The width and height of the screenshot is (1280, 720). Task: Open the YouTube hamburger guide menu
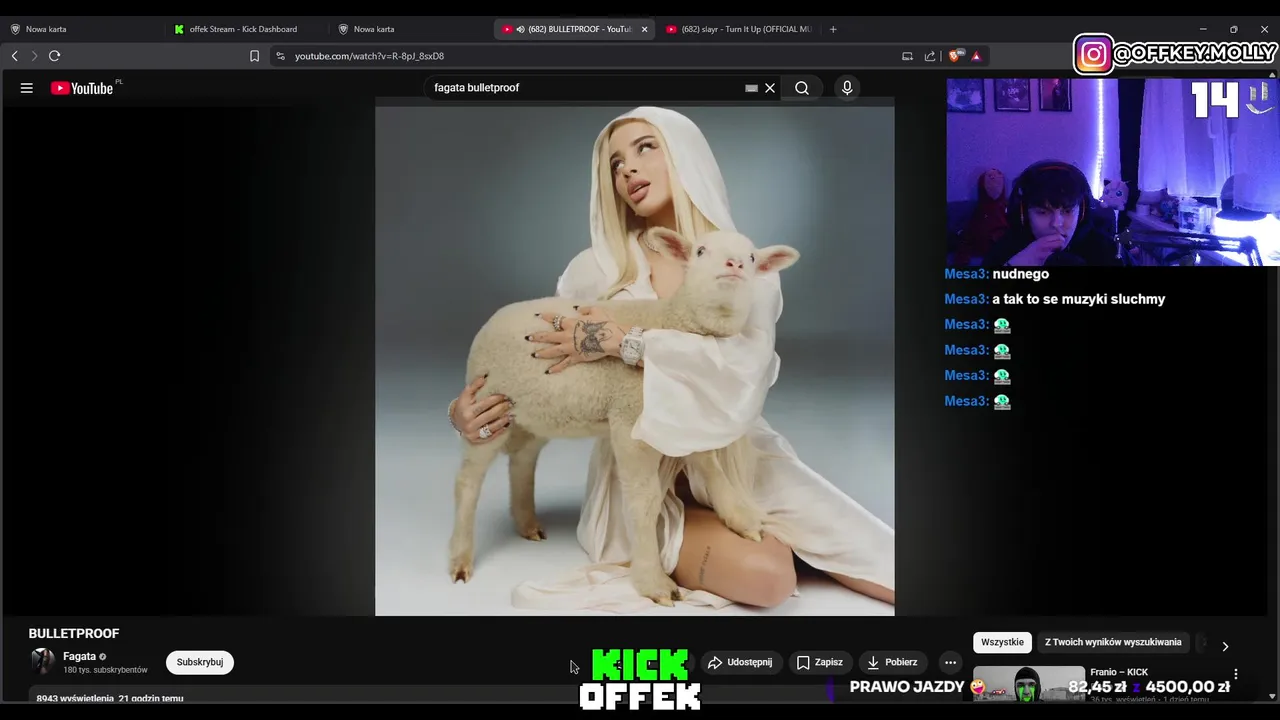tap(27, 88)
